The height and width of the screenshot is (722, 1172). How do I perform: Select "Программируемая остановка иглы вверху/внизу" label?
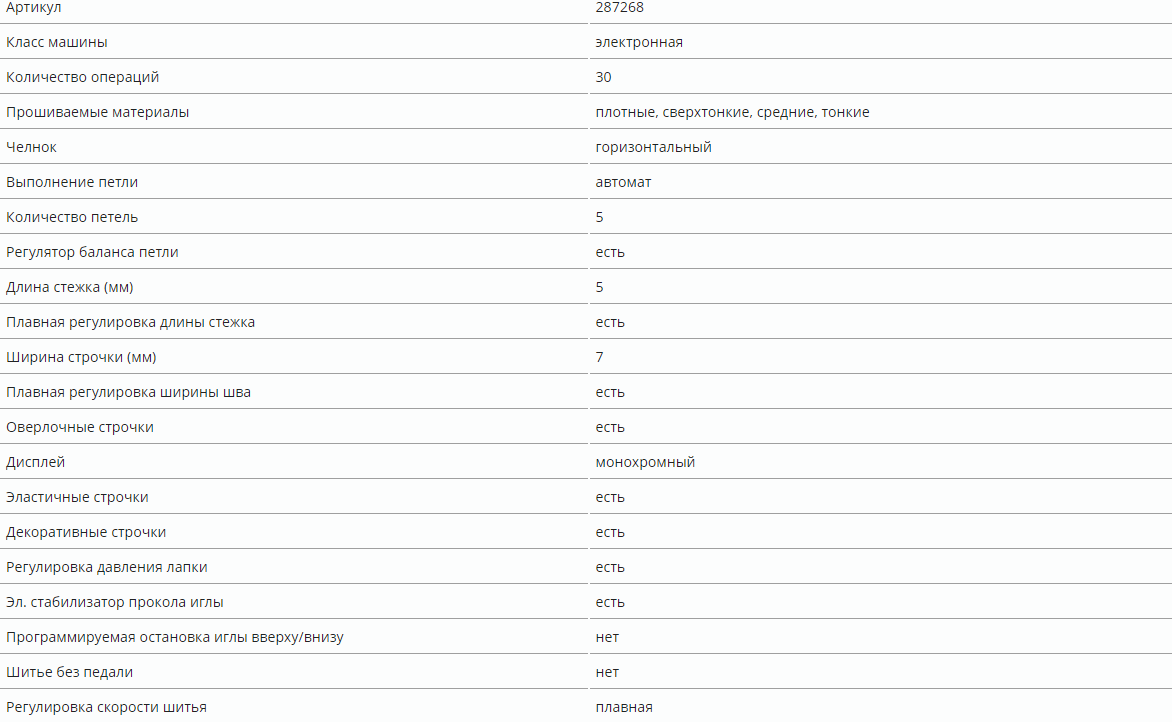[x=175, y=638]
